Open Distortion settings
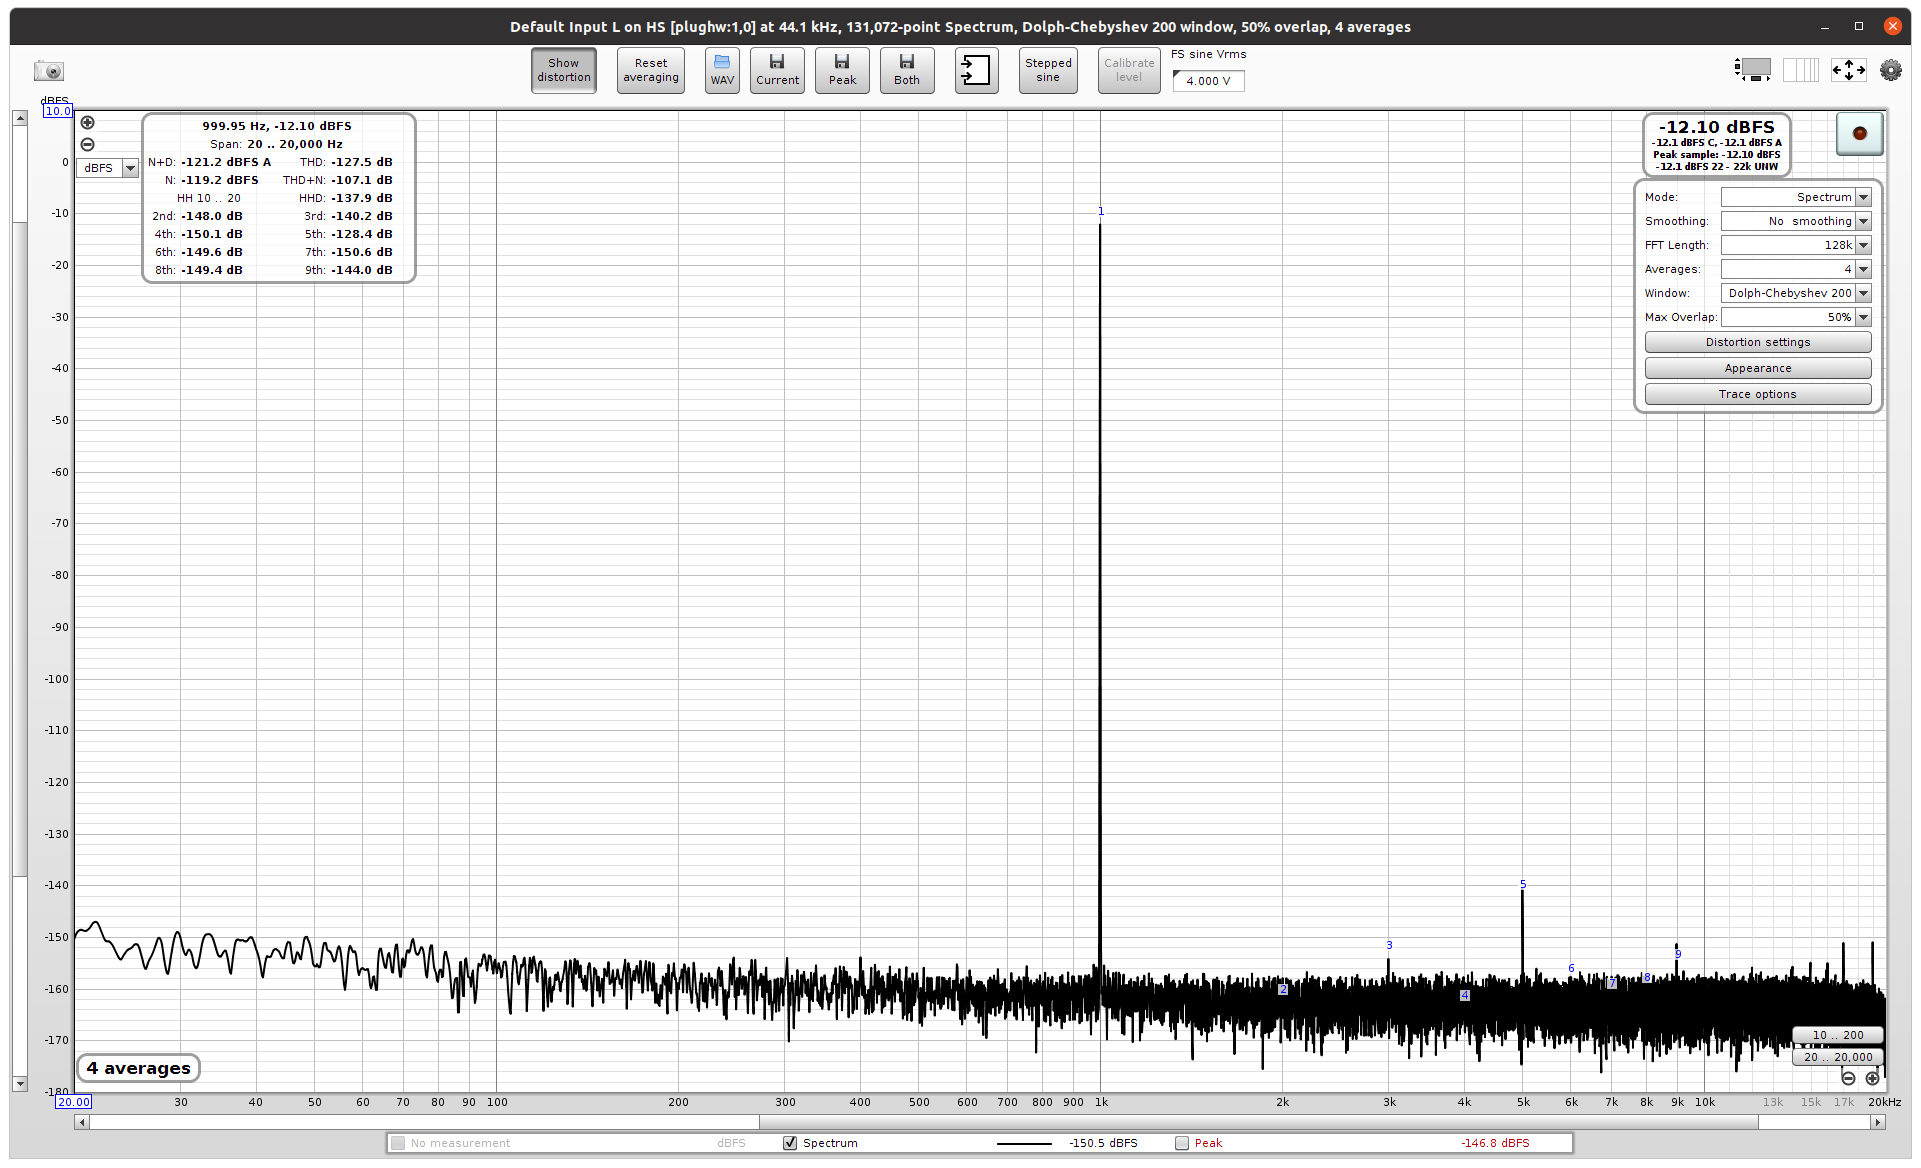1921x1168 pixels. [1757, 342]
